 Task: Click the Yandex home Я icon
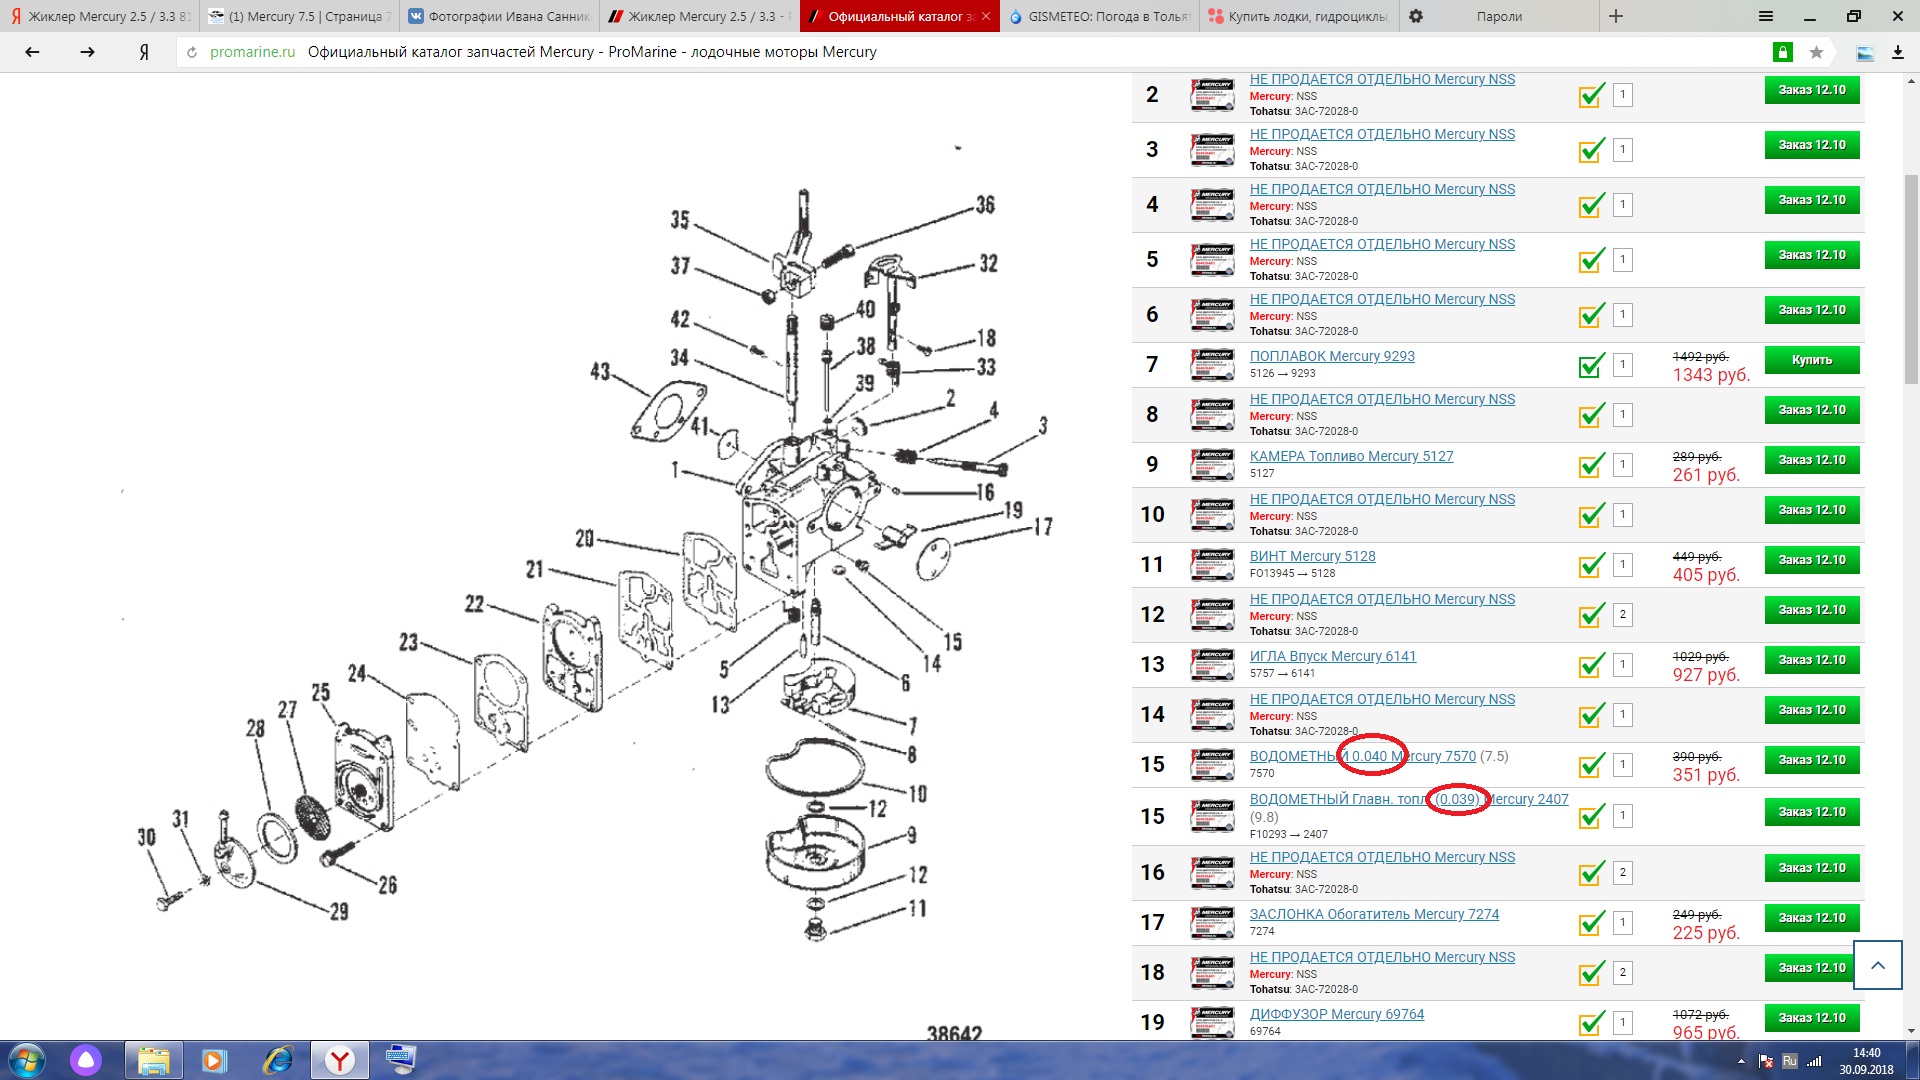point(144,52)
